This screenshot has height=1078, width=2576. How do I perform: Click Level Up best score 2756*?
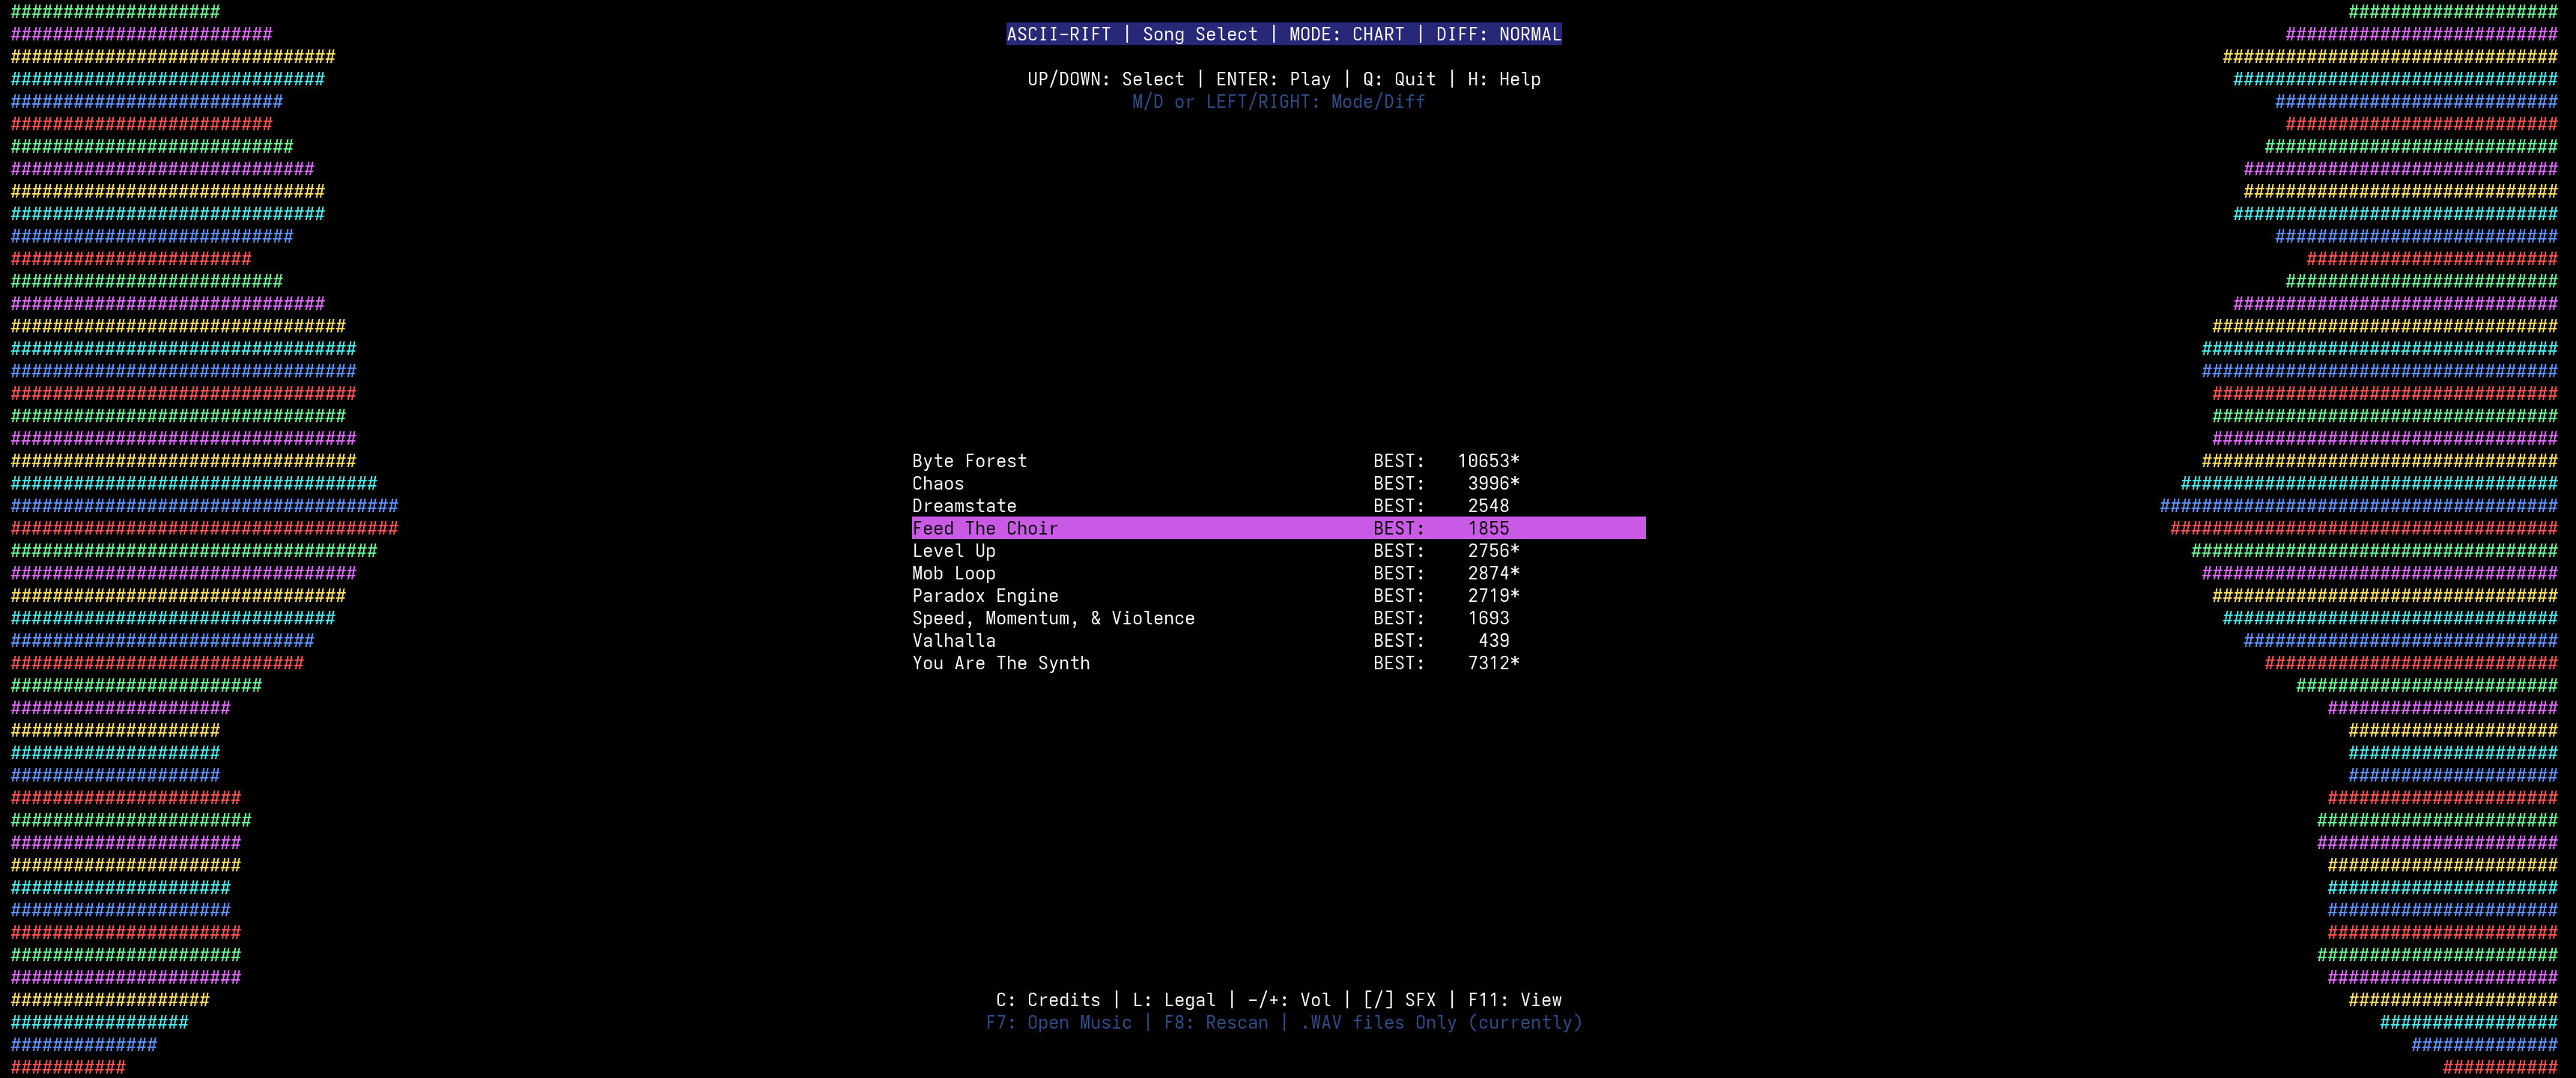tap(1493, 551)
